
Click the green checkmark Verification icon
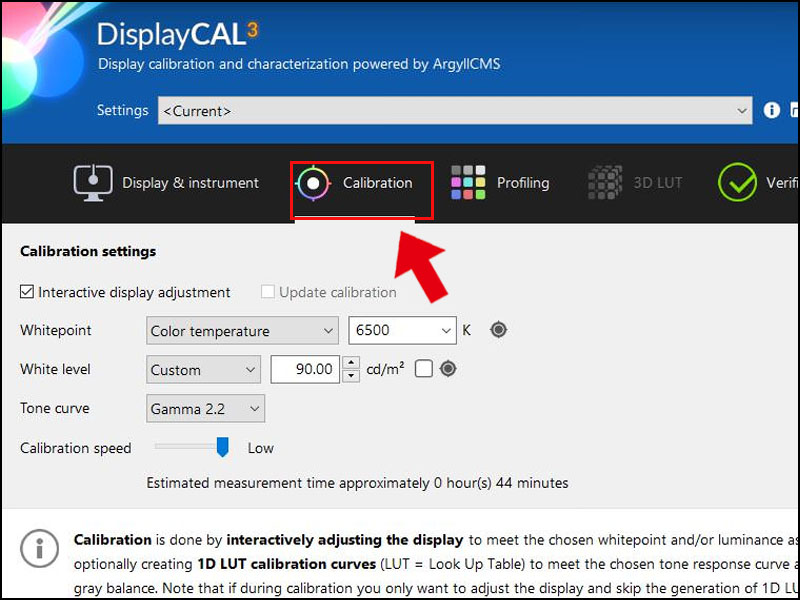pyautogui.click(x=737, y=183)
